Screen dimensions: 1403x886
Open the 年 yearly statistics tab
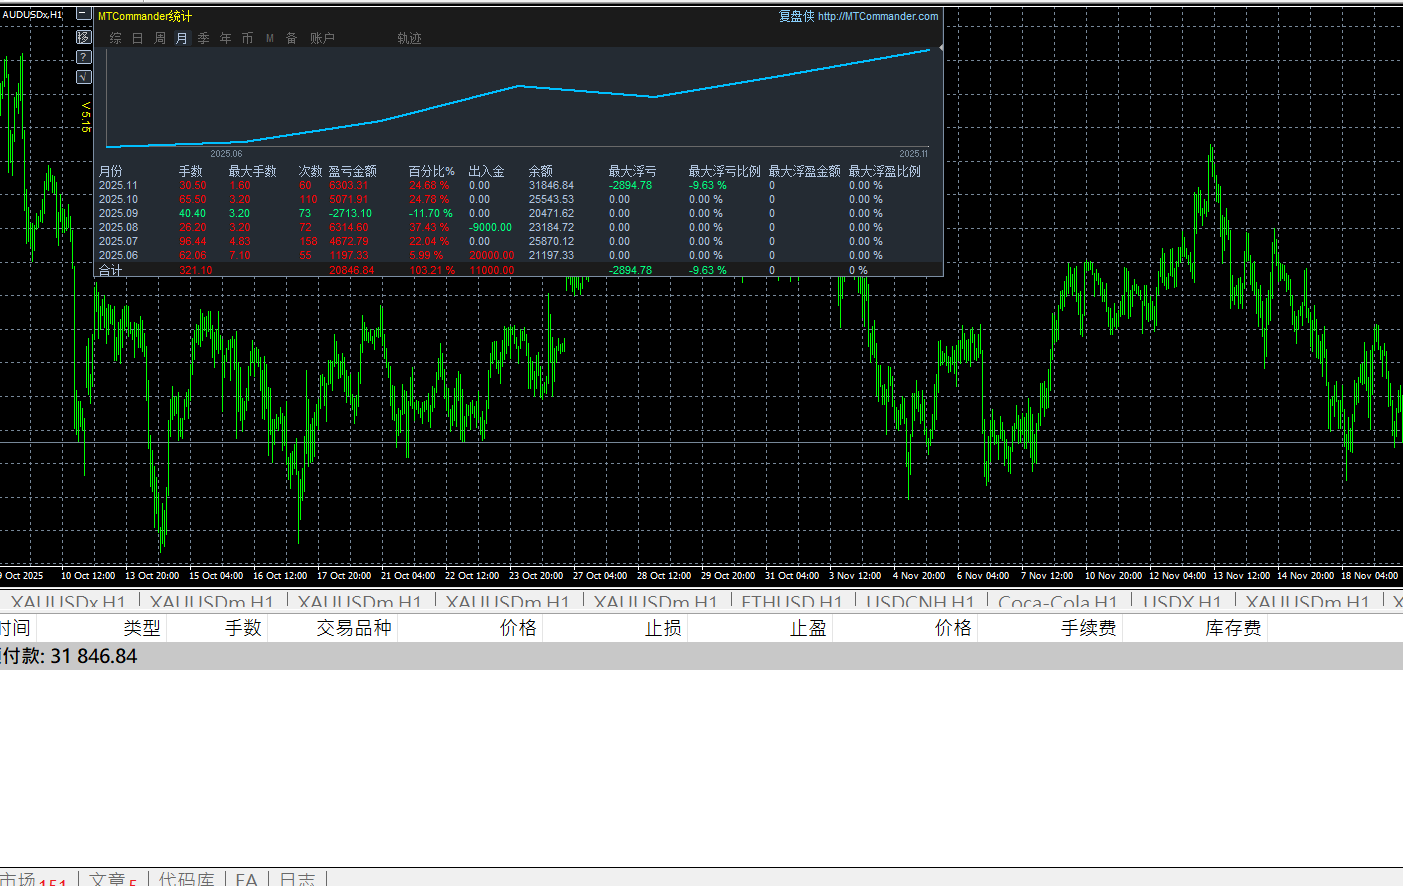pyautogui.click(x=226, y=38)
